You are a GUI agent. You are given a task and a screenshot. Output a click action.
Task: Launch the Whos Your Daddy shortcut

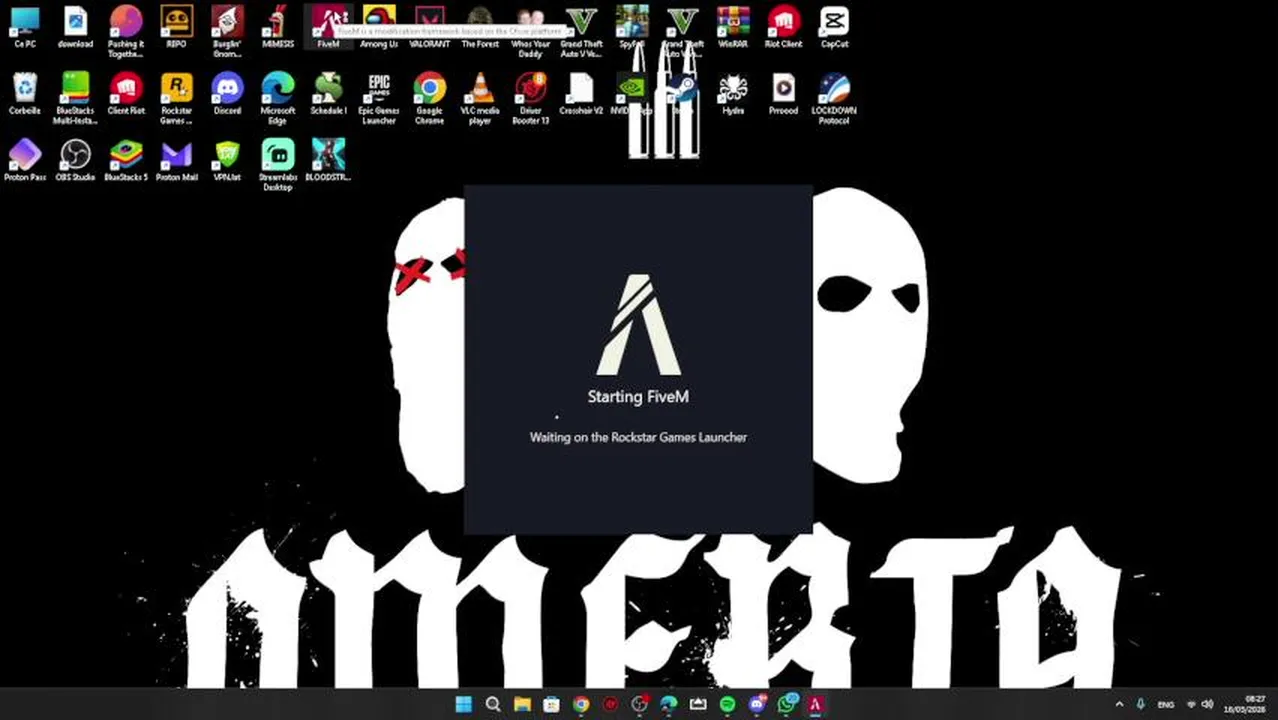pyautogui.click(x=530, y=31)
